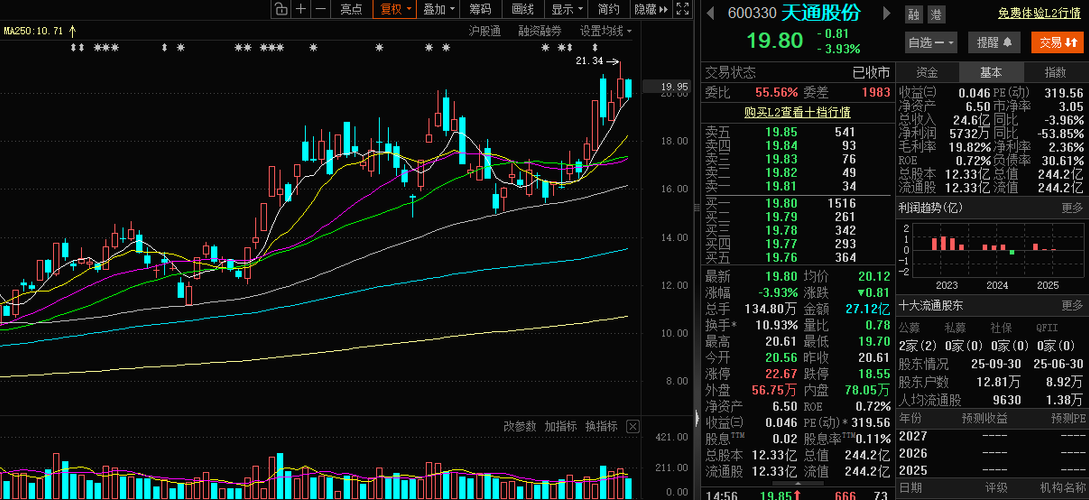Click the 2027 forecast row
The image size is (1089, 500).
pyautogui.click(x=992, y=435)
